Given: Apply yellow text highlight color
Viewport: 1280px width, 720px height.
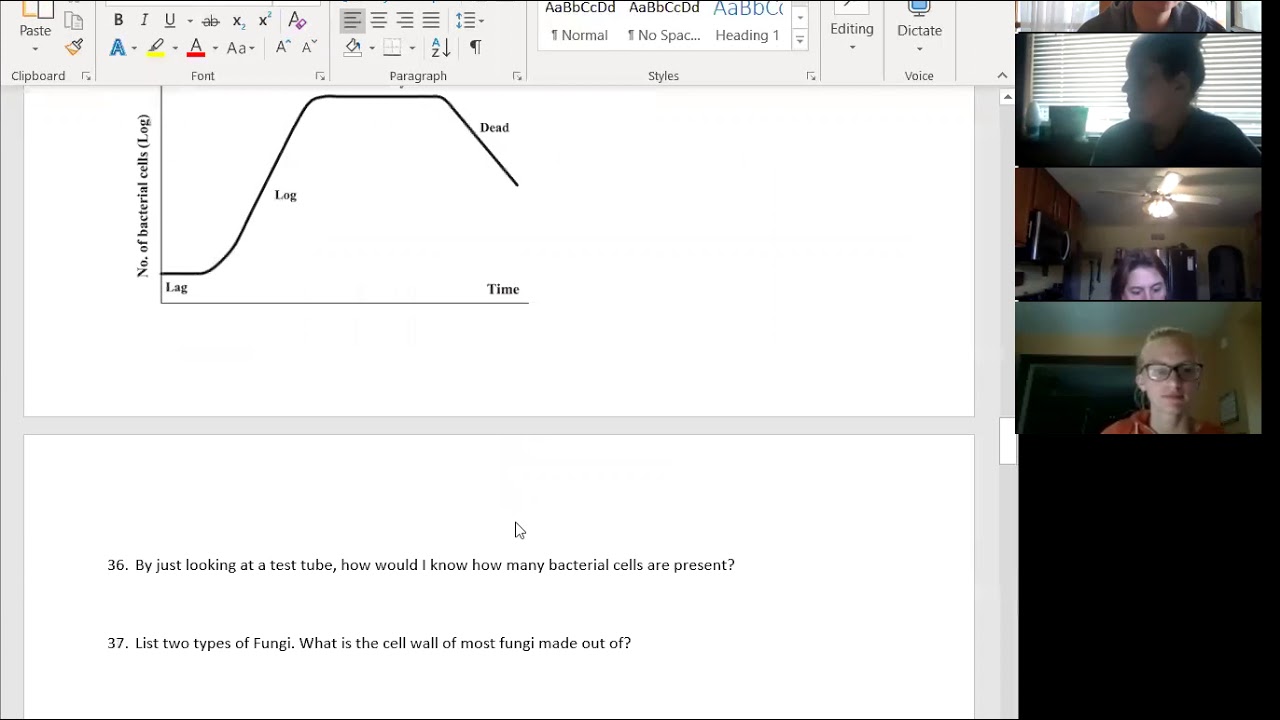Looking at the screenshot, I should pyautogui.click(x=156, y=47).
